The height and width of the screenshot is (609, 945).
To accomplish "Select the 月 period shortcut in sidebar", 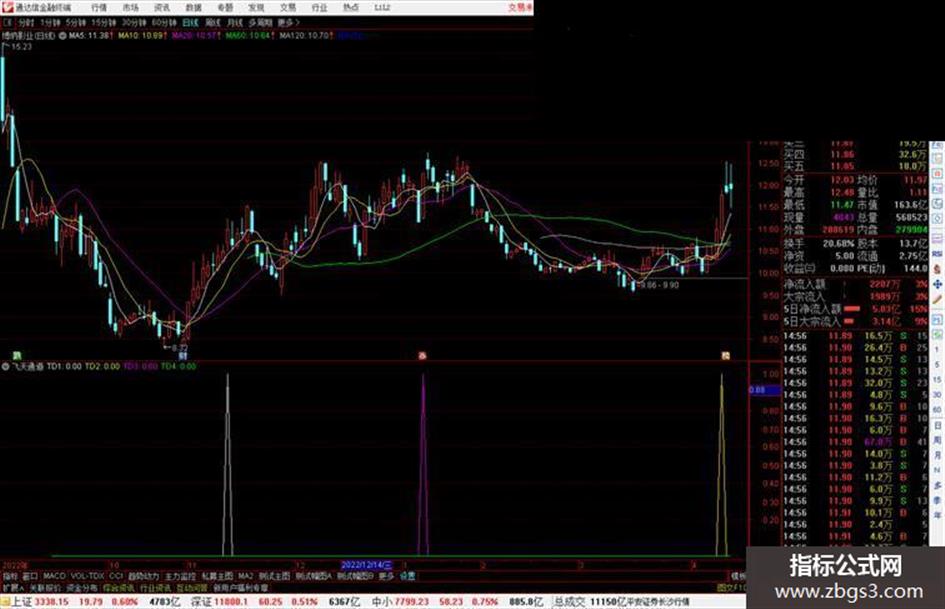I will coord(938,455).
